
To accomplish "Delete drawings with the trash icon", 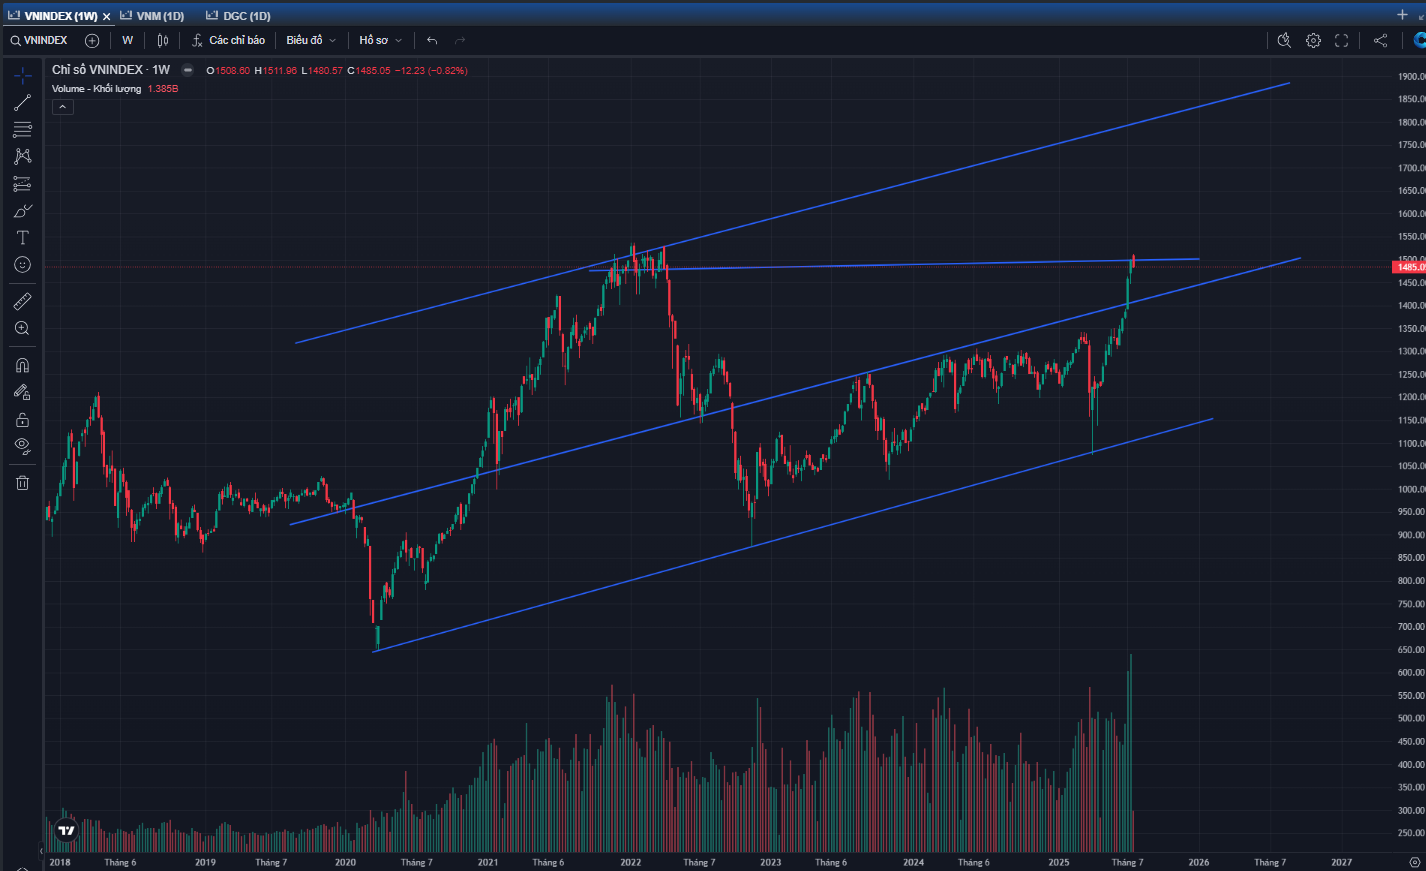I will 22,482.
